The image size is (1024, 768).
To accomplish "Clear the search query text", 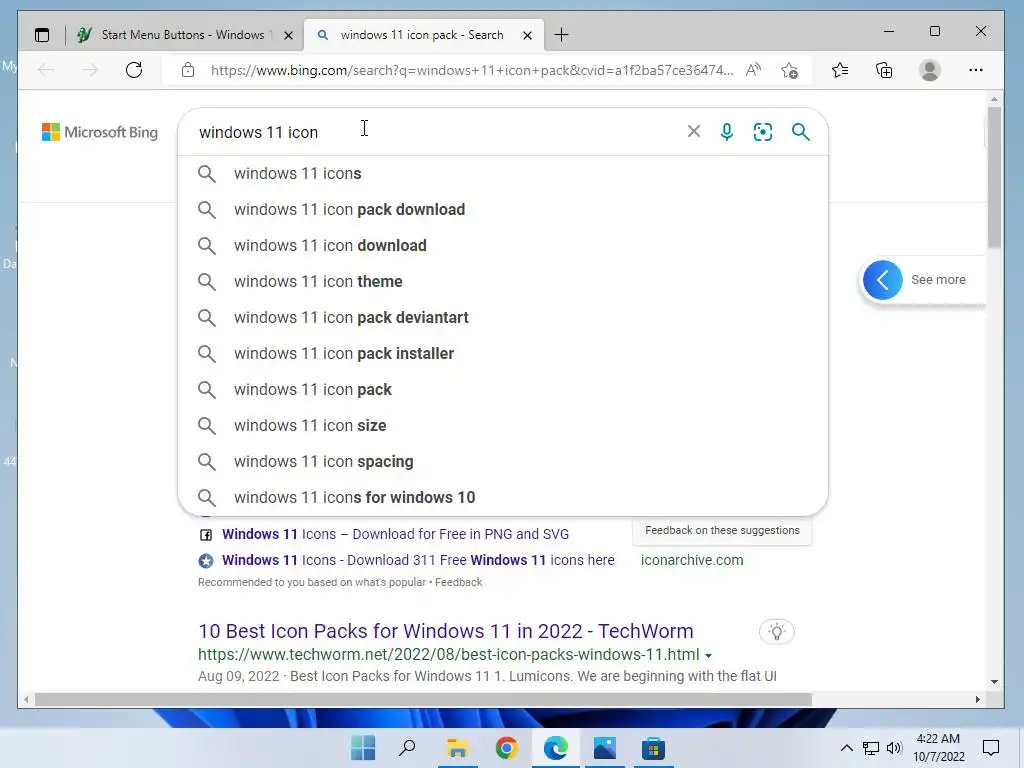I will tap(694, 131).
